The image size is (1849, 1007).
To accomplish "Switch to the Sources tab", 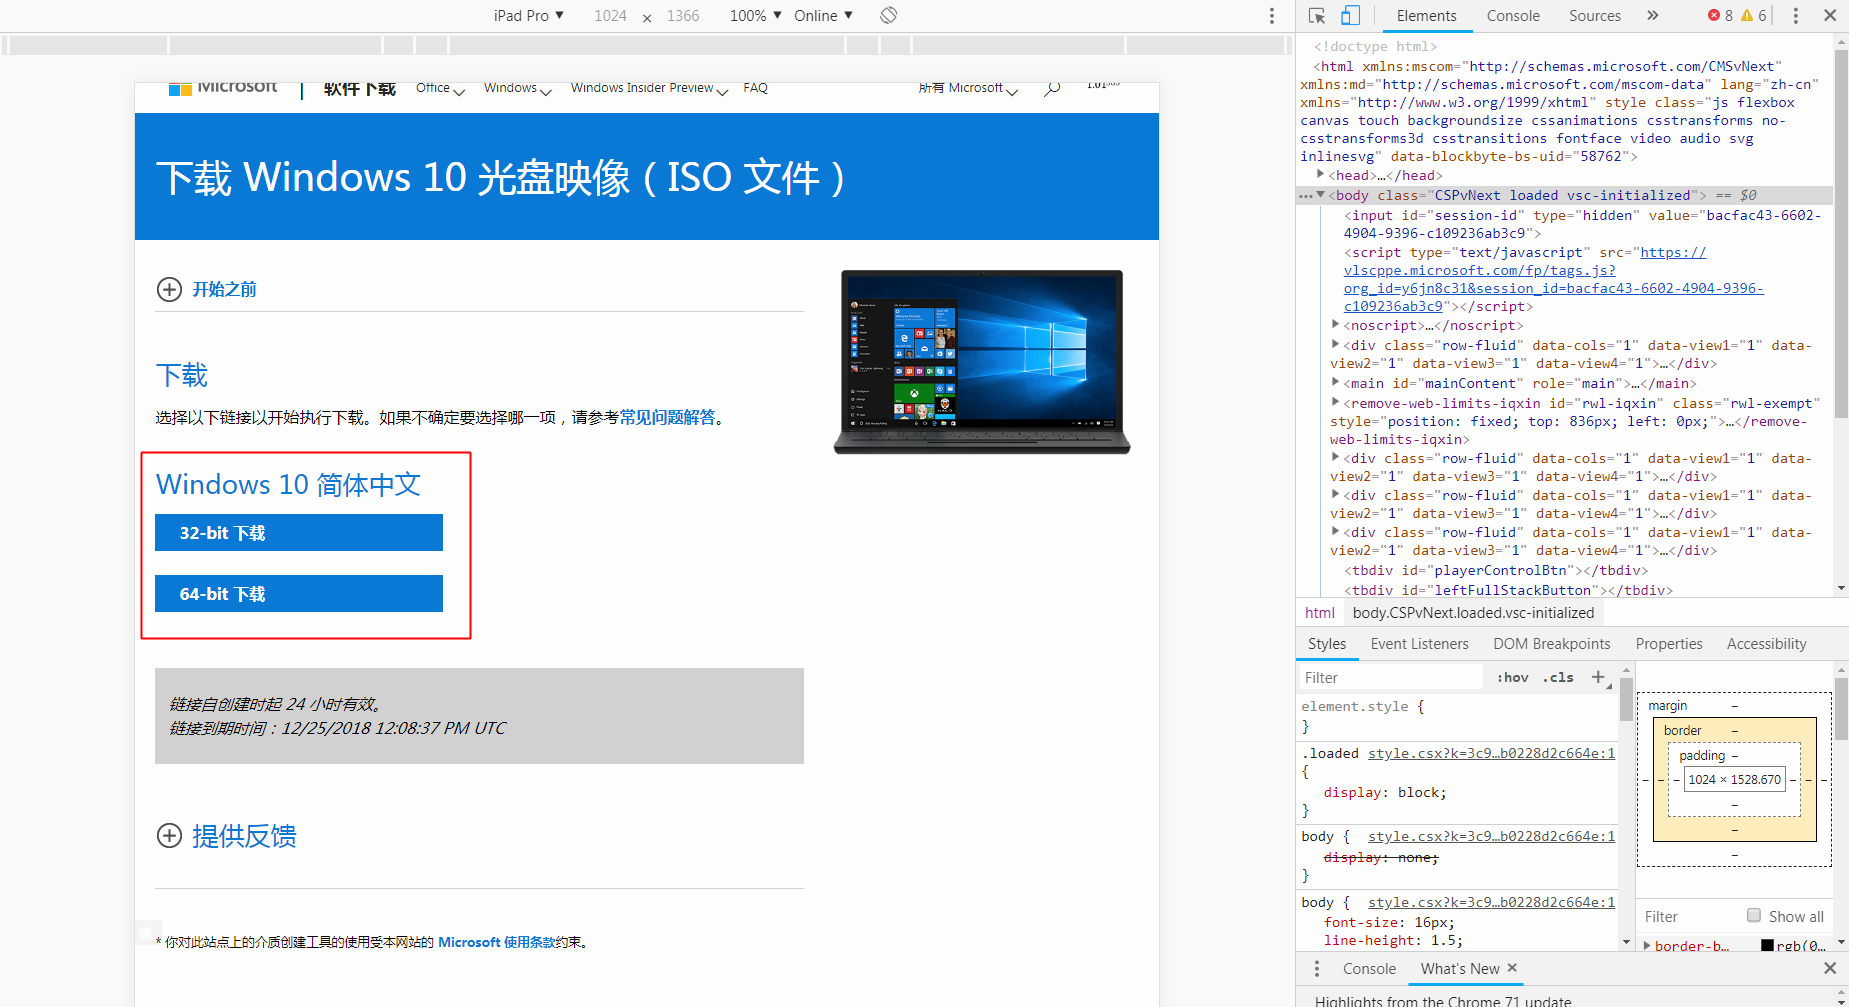I will click(x=1595, y=15).
